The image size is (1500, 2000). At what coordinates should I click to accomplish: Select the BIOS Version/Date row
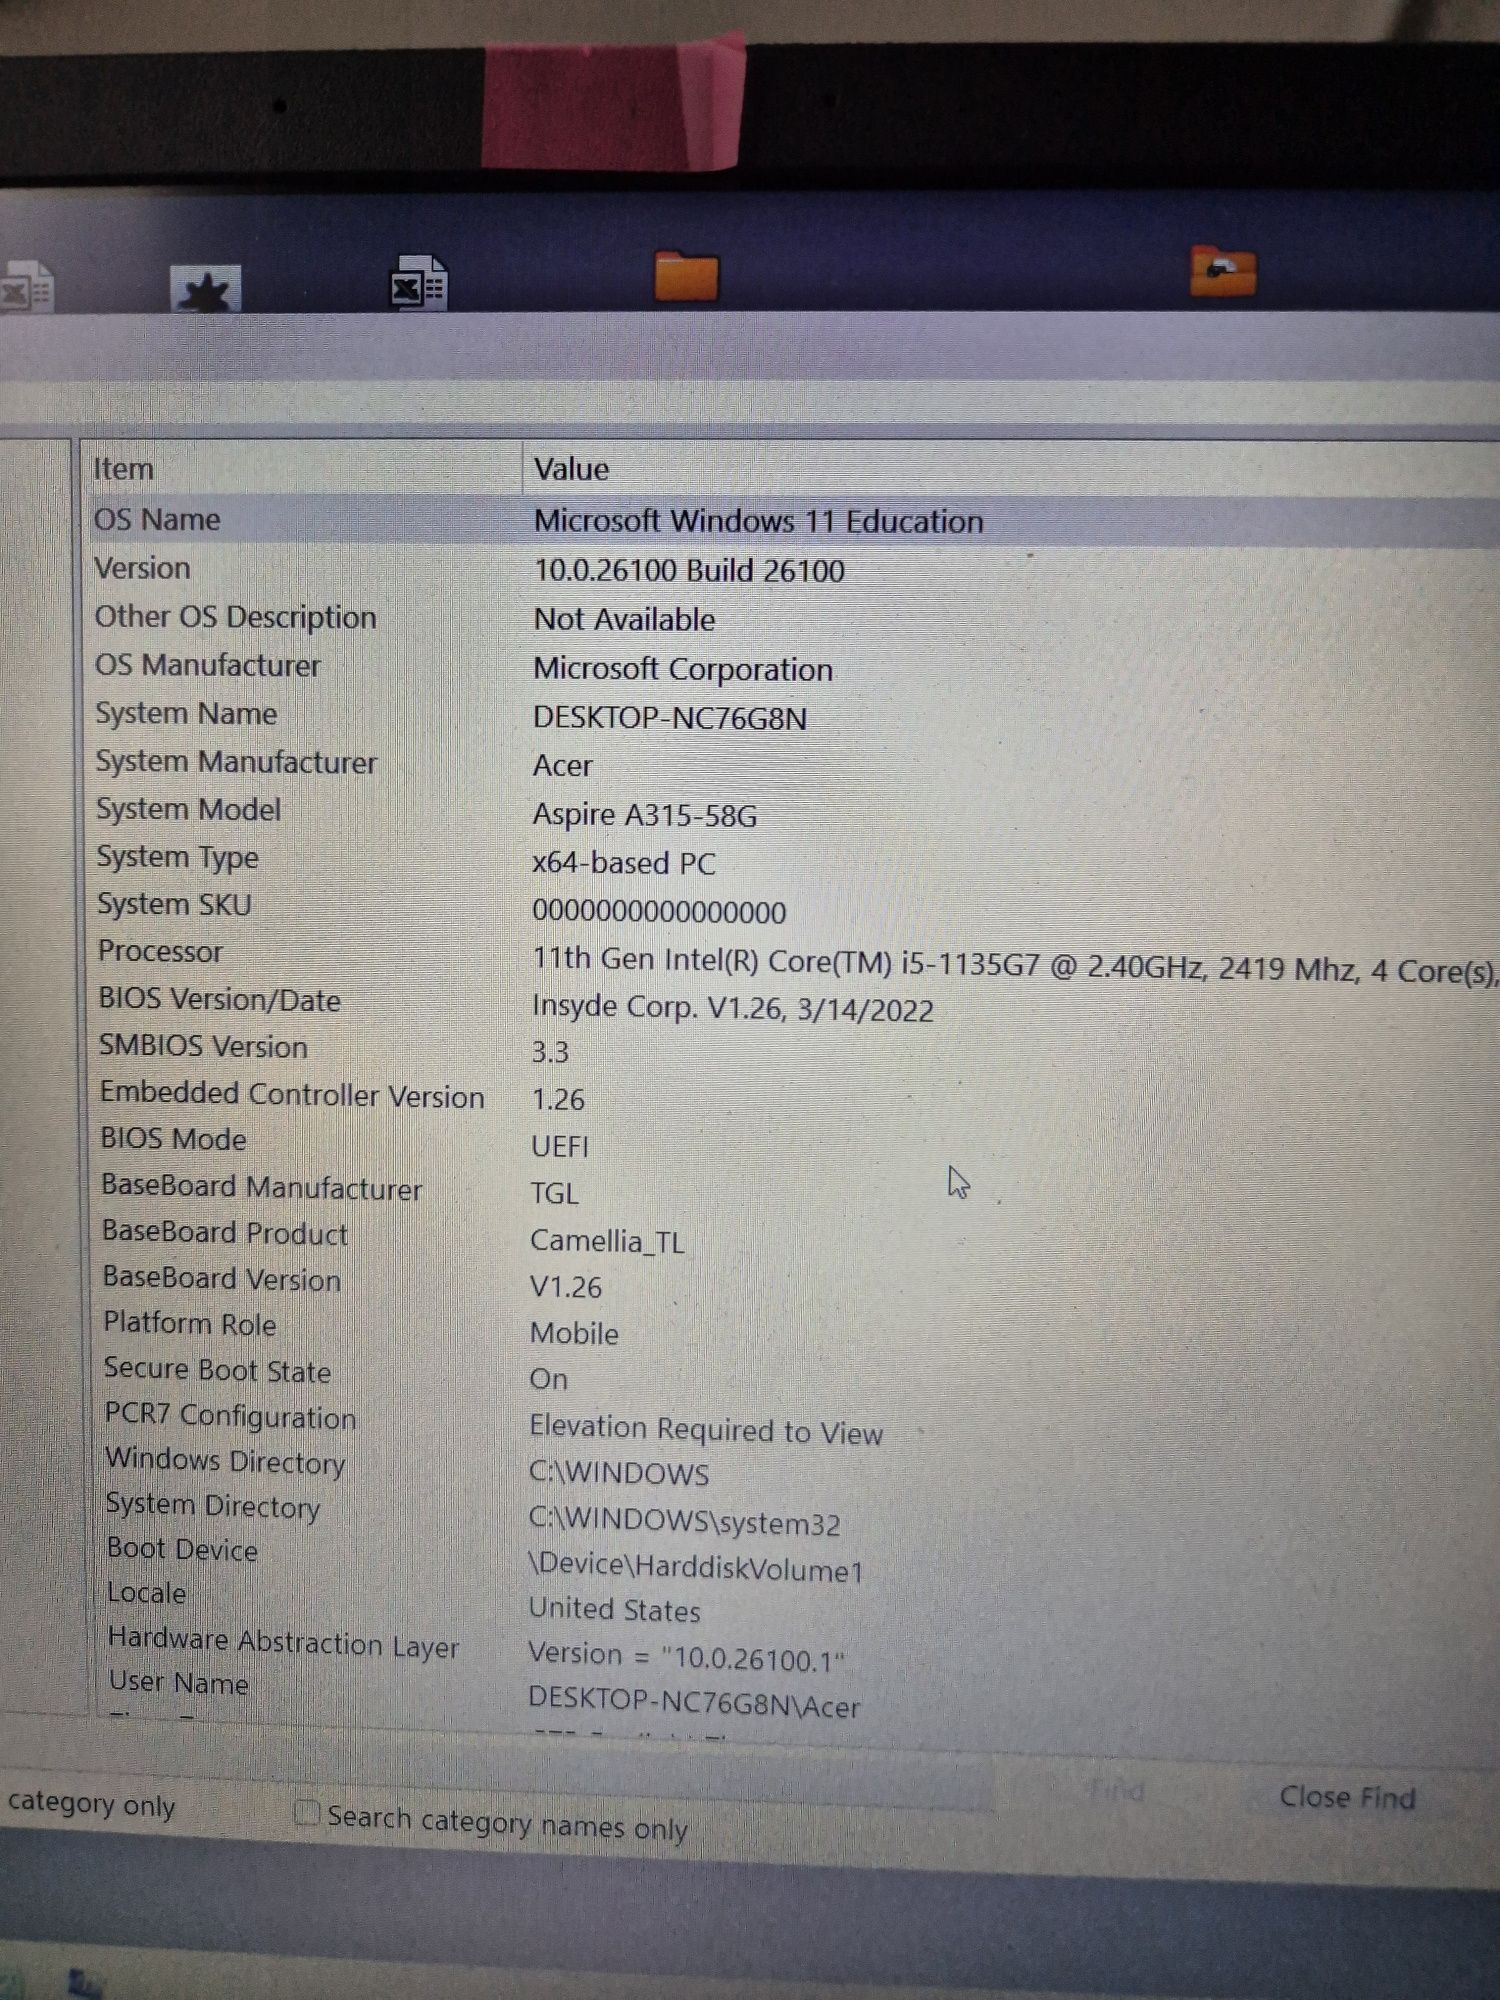click(220, 999)
